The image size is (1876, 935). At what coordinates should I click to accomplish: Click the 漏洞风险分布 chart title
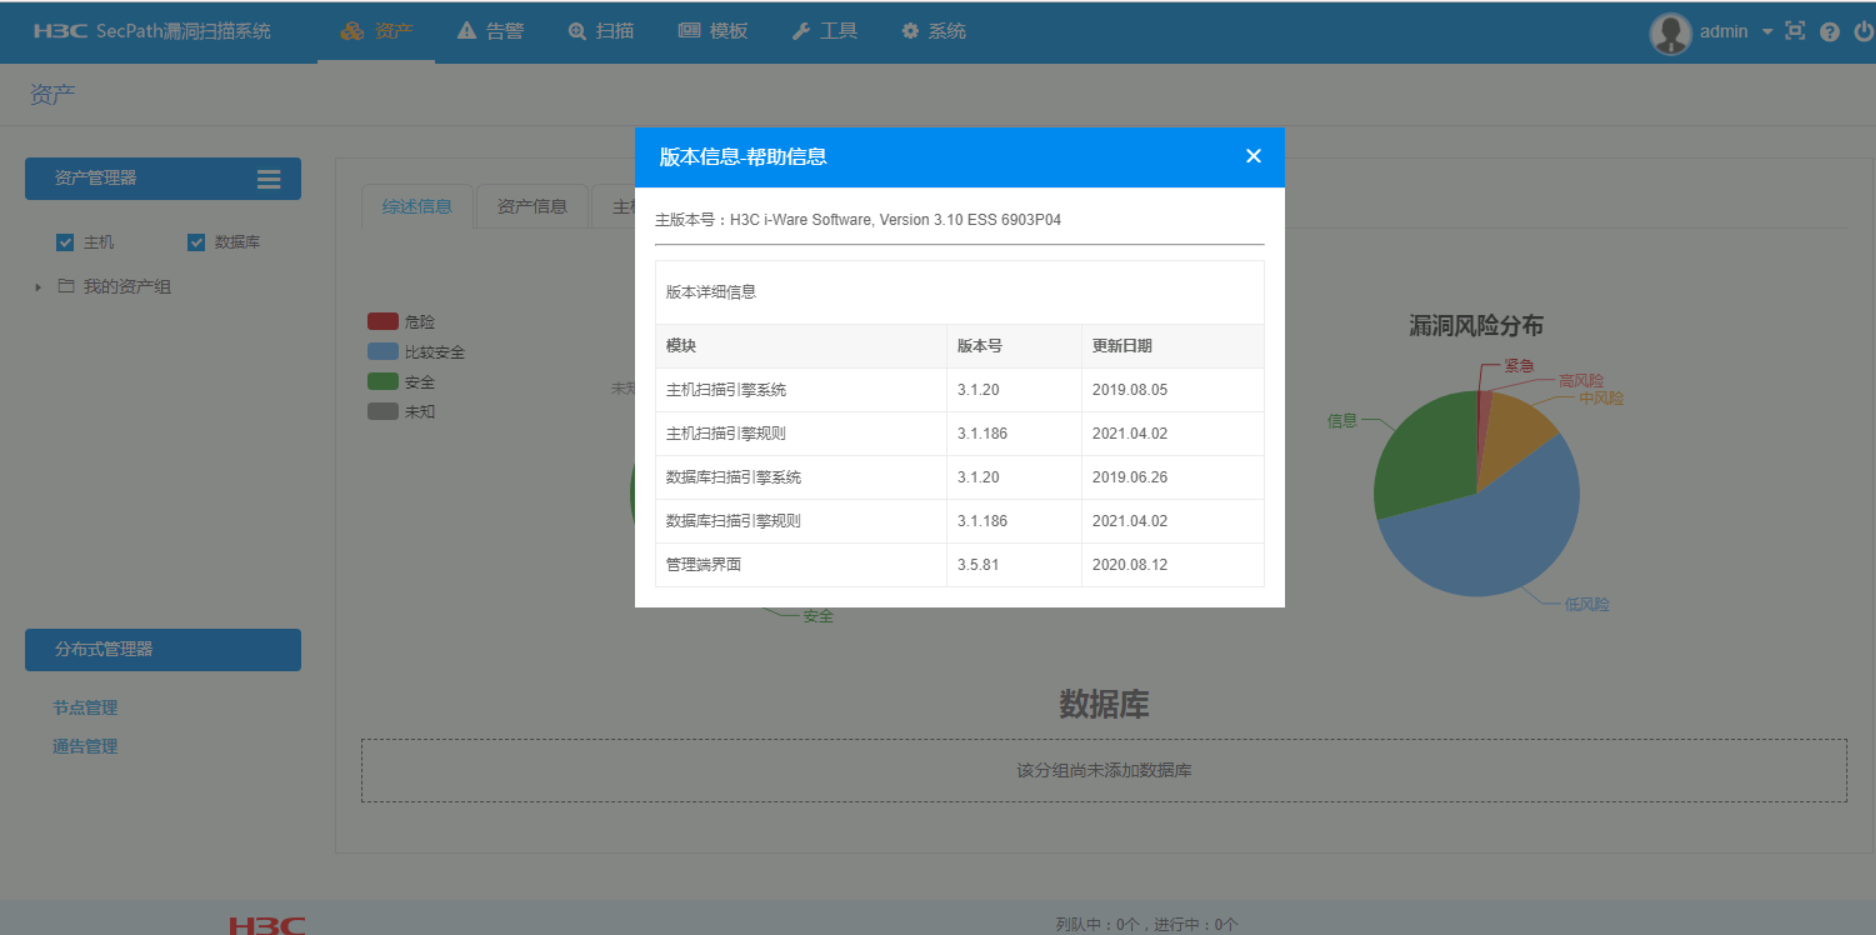coord(1476,326)
